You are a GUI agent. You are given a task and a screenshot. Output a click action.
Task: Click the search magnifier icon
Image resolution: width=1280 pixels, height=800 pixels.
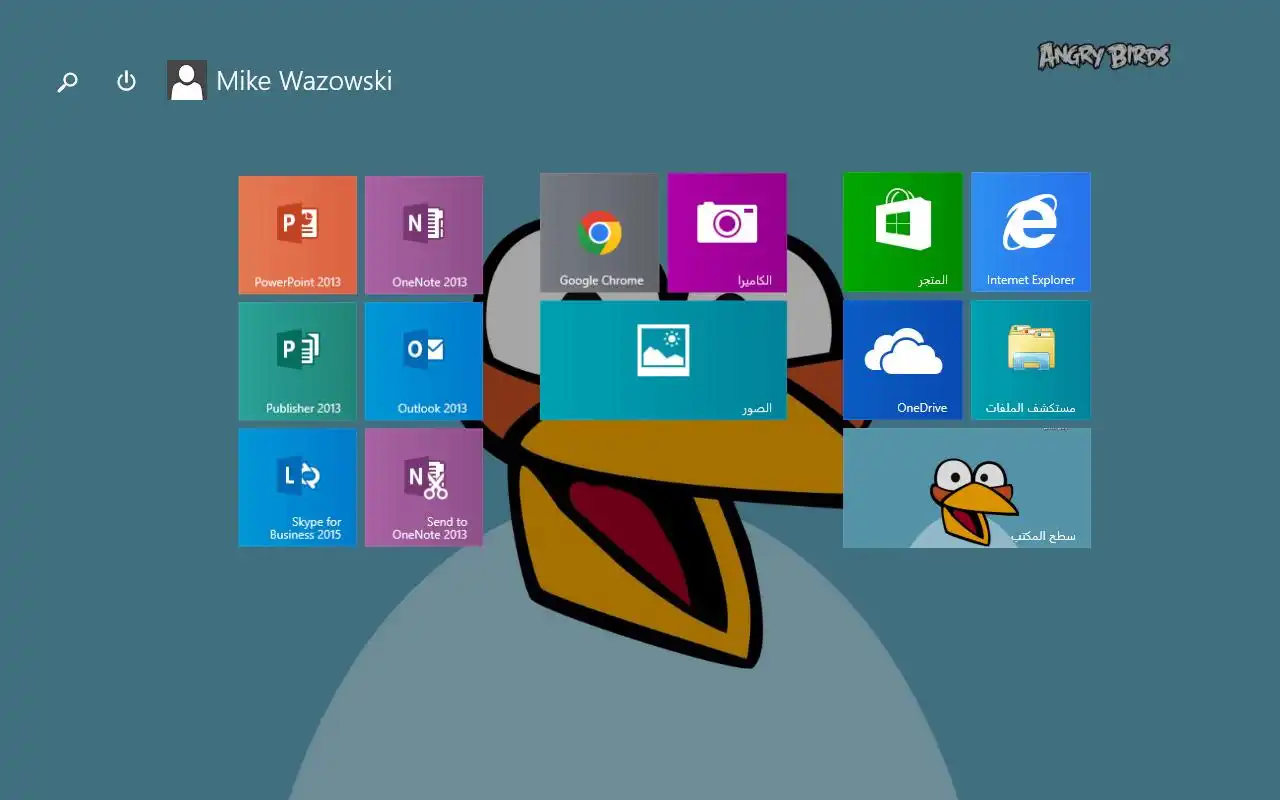click(67, 81)
